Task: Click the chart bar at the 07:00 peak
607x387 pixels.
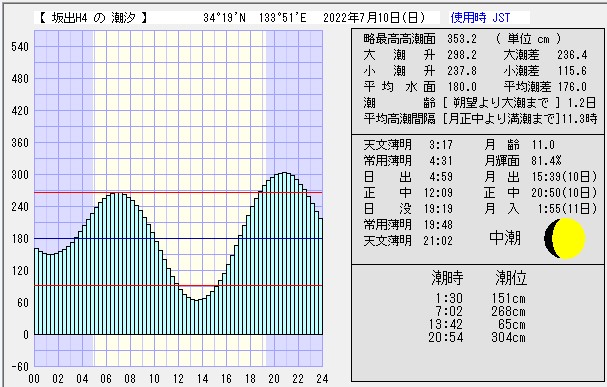Action: click(119, 264)
